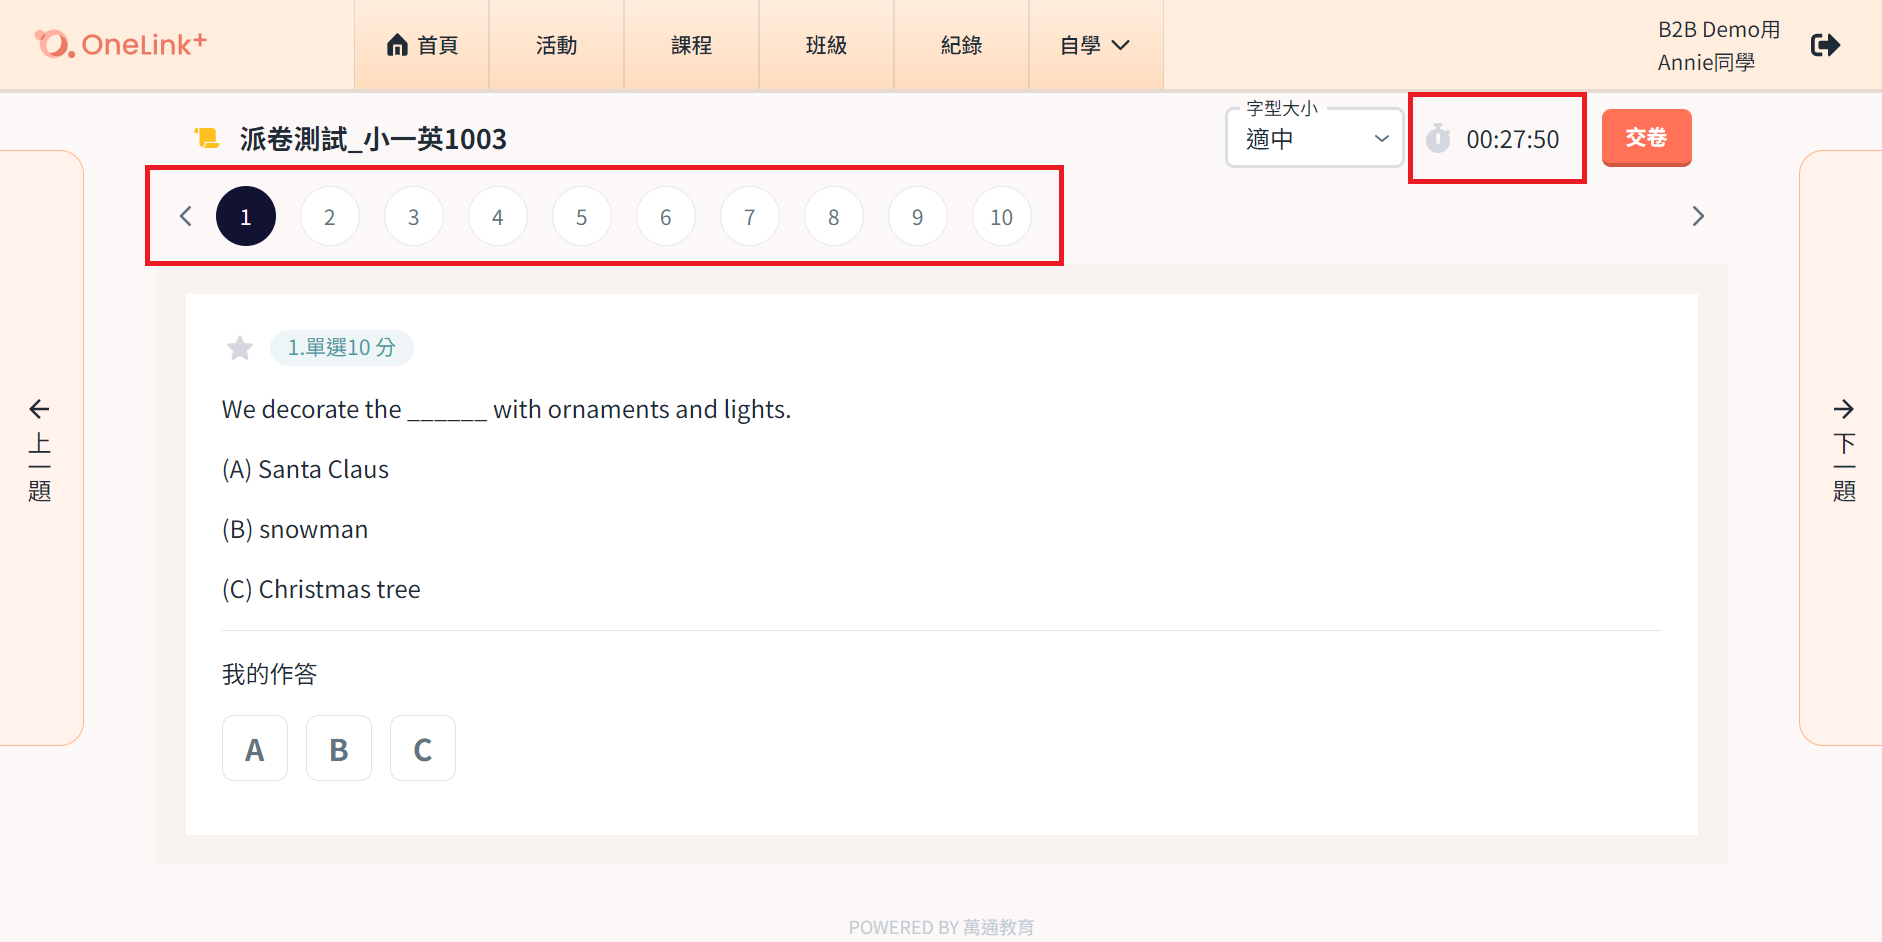Image resolution: width=1882 pixels, height=942 pixels.
Task: Submit the paper with 交卷 button
Action: click(1646, 137)
